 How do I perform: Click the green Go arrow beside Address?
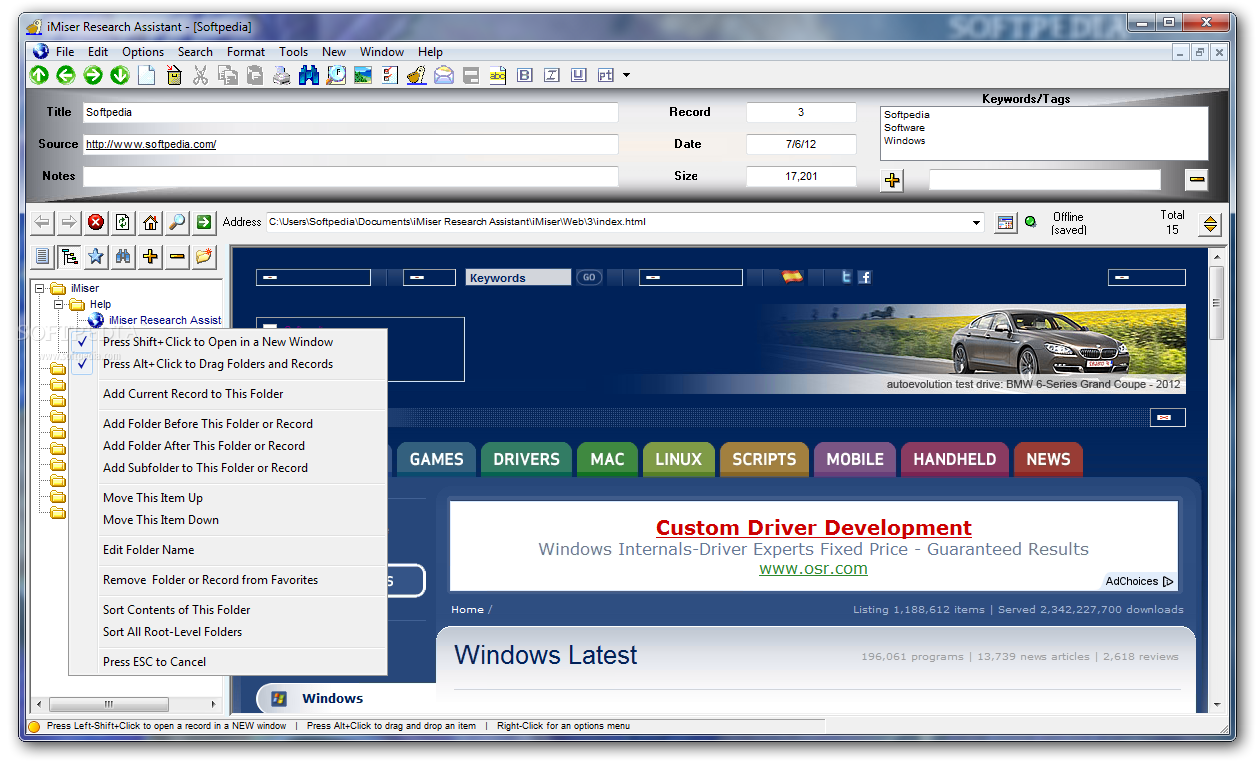204,222
